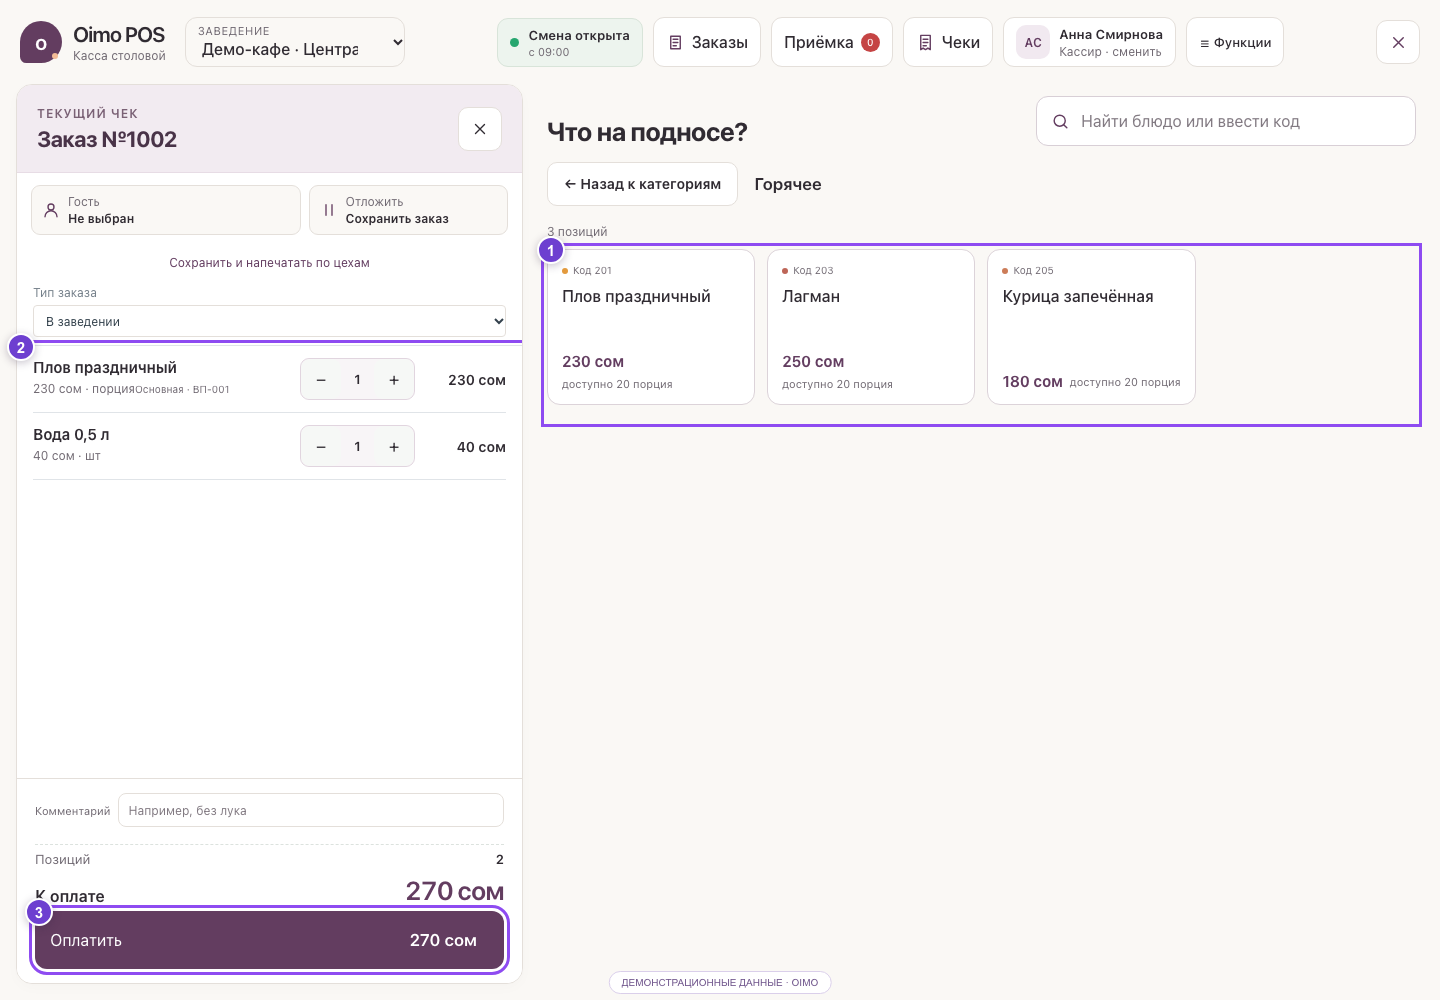Open the Приёмка section
Viewport: 1440px width, 1000px height.
coord(832,42)
